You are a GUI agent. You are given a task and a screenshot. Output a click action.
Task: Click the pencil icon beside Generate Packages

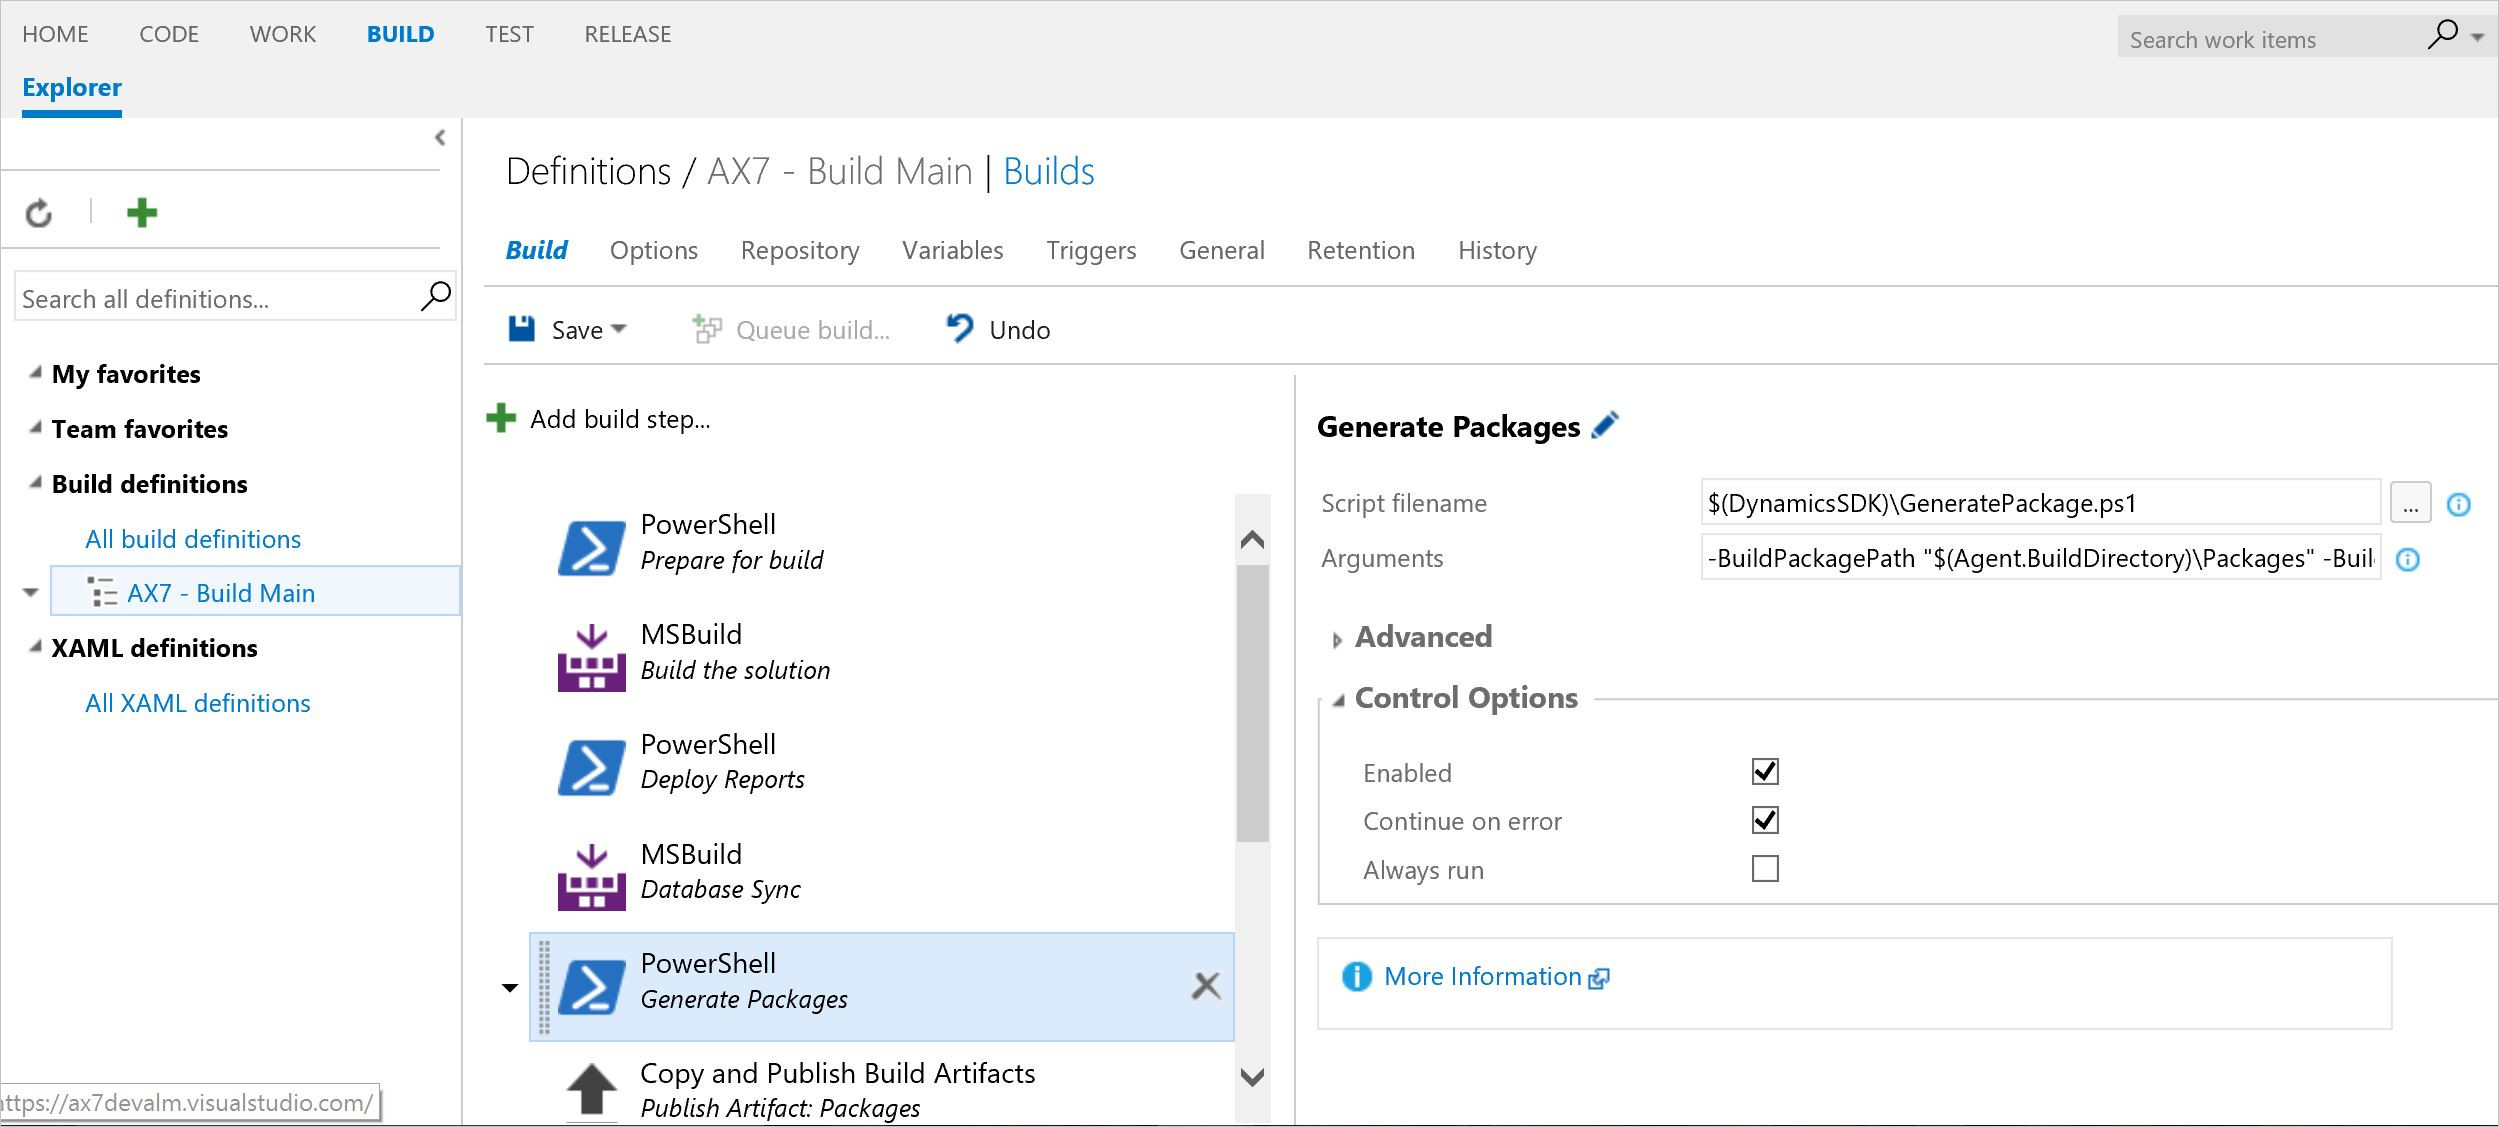coord(1604,426)
